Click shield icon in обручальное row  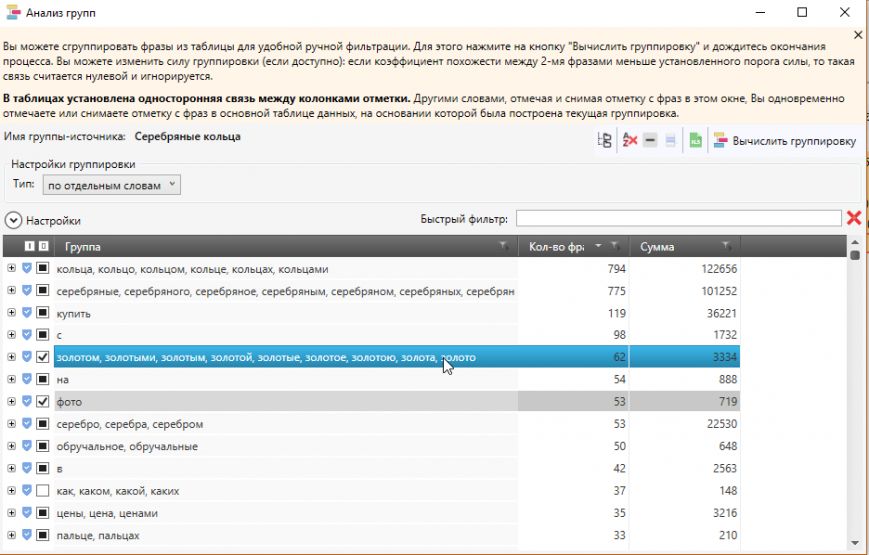[x=27, y=446]
